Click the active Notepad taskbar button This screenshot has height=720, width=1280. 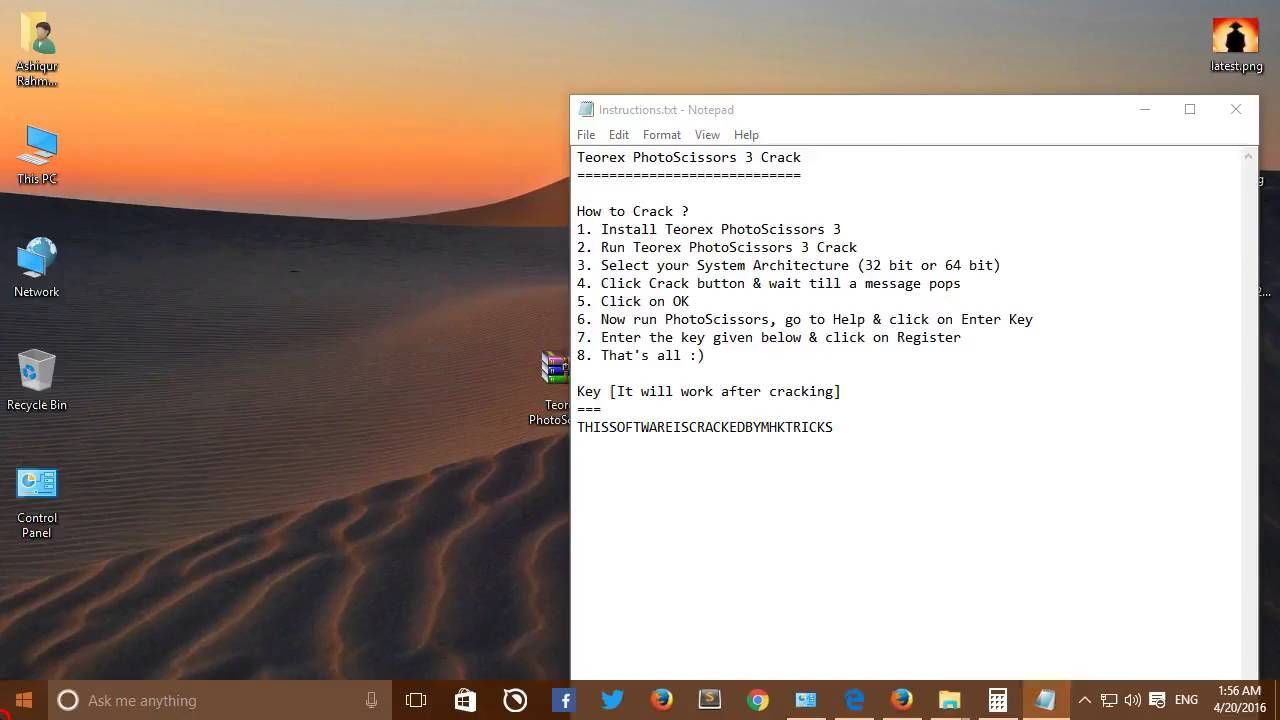[x=1046, y=700]
